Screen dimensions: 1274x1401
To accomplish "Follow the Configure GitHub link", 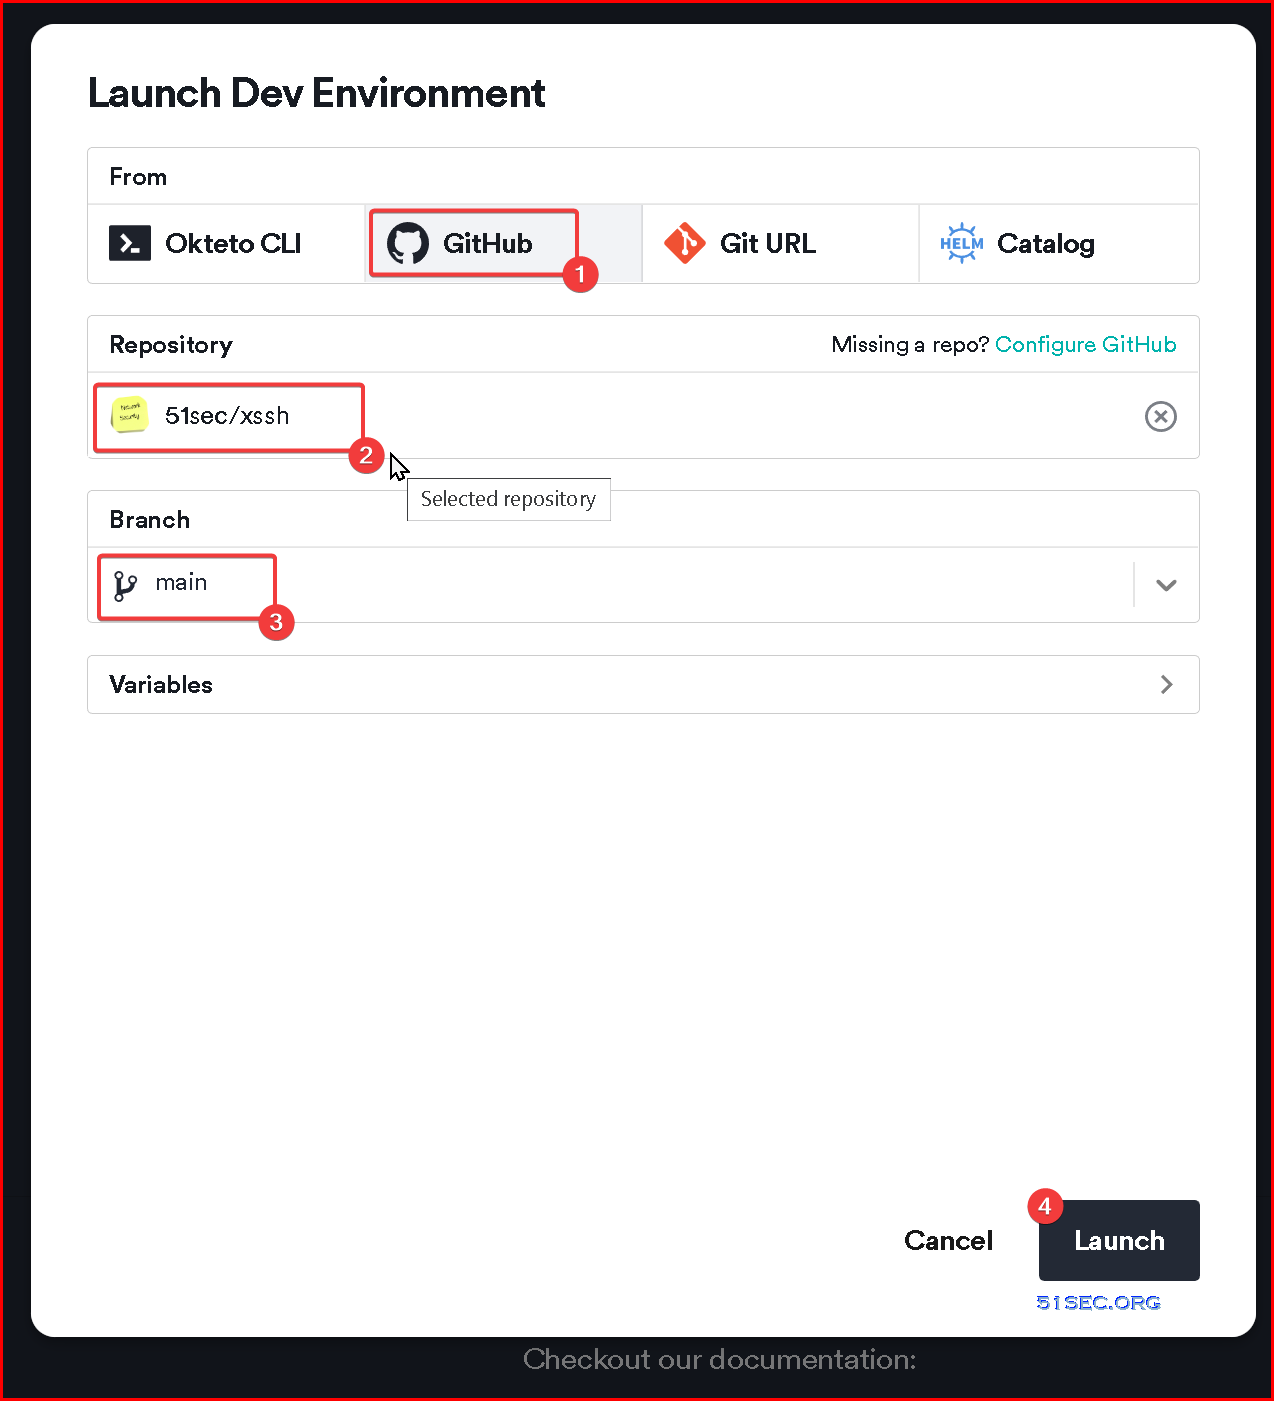I will (1086, 344).
